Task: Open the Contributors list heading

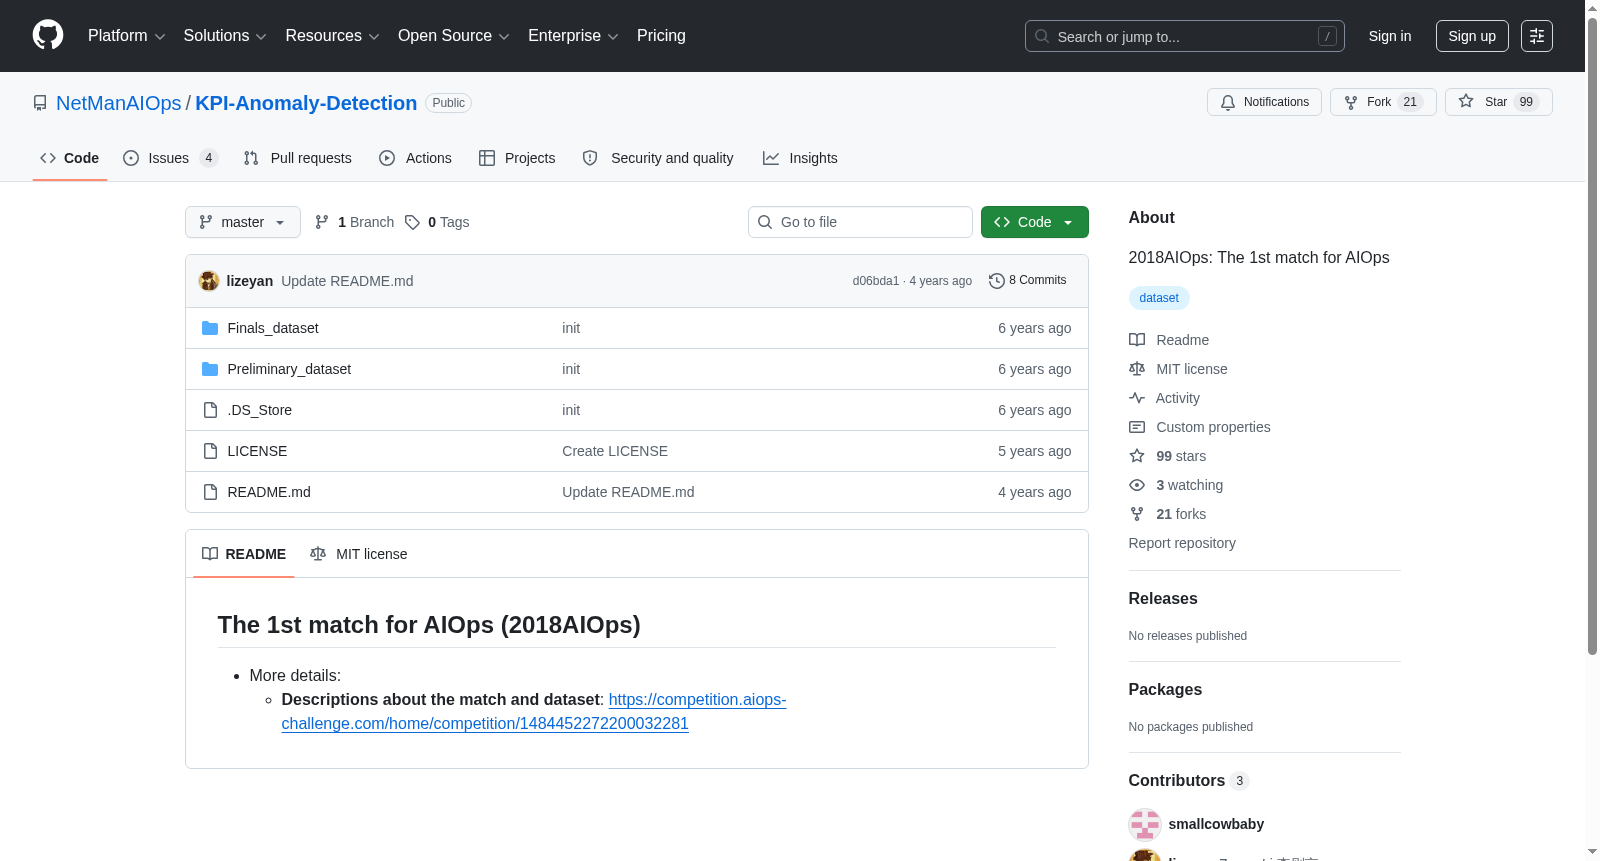Action: [x=1189, y=780]
